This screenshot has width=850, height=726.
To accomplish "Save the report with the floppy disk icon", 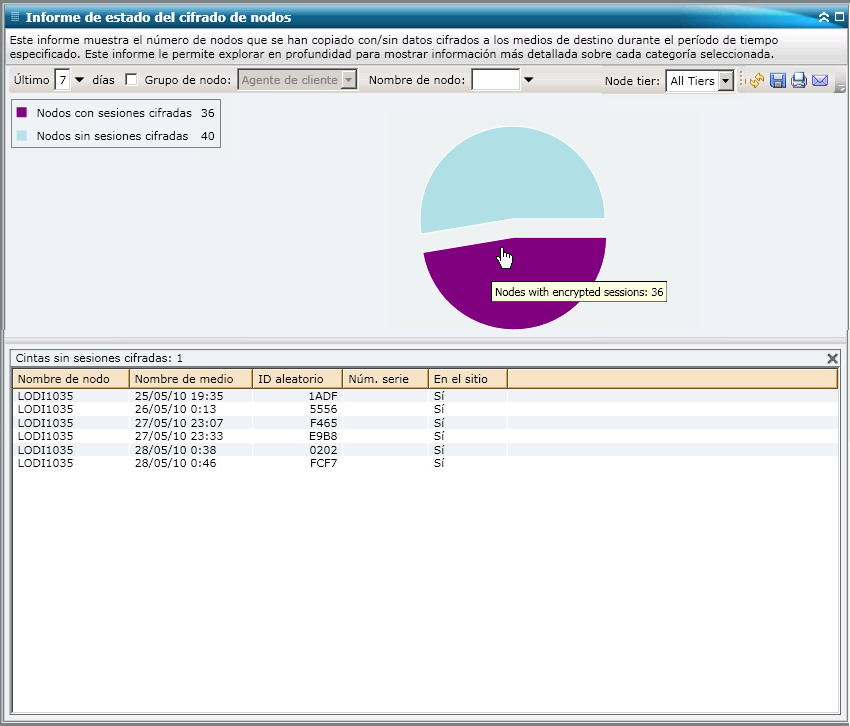I will (778, 81).
